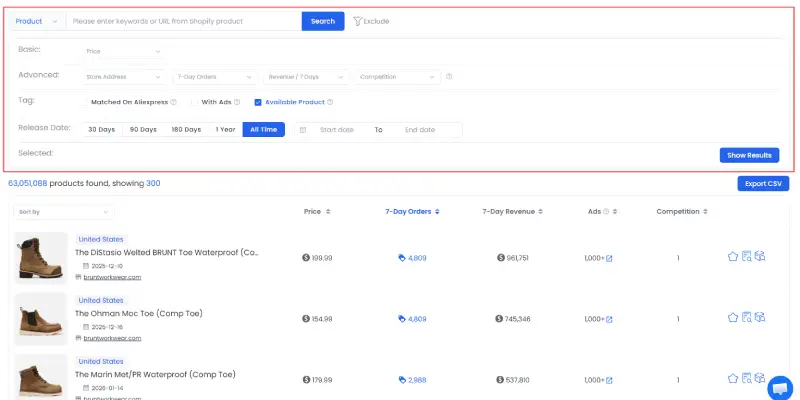Image resolution: width=800 pixels, height=400 pixels.
Task: Click help icon next to With Ads
Action: [237, 102]
